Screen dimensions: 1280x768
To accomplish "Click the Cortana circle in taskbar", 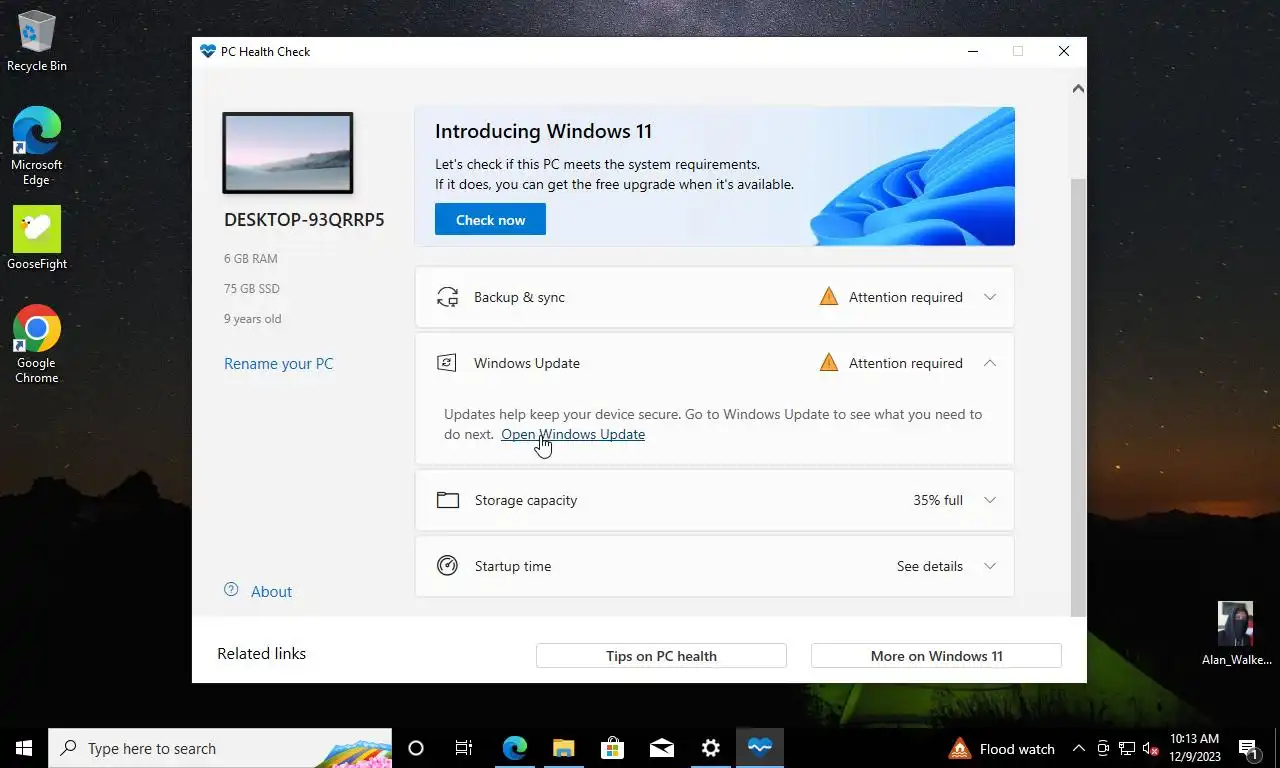I will 416,748.
